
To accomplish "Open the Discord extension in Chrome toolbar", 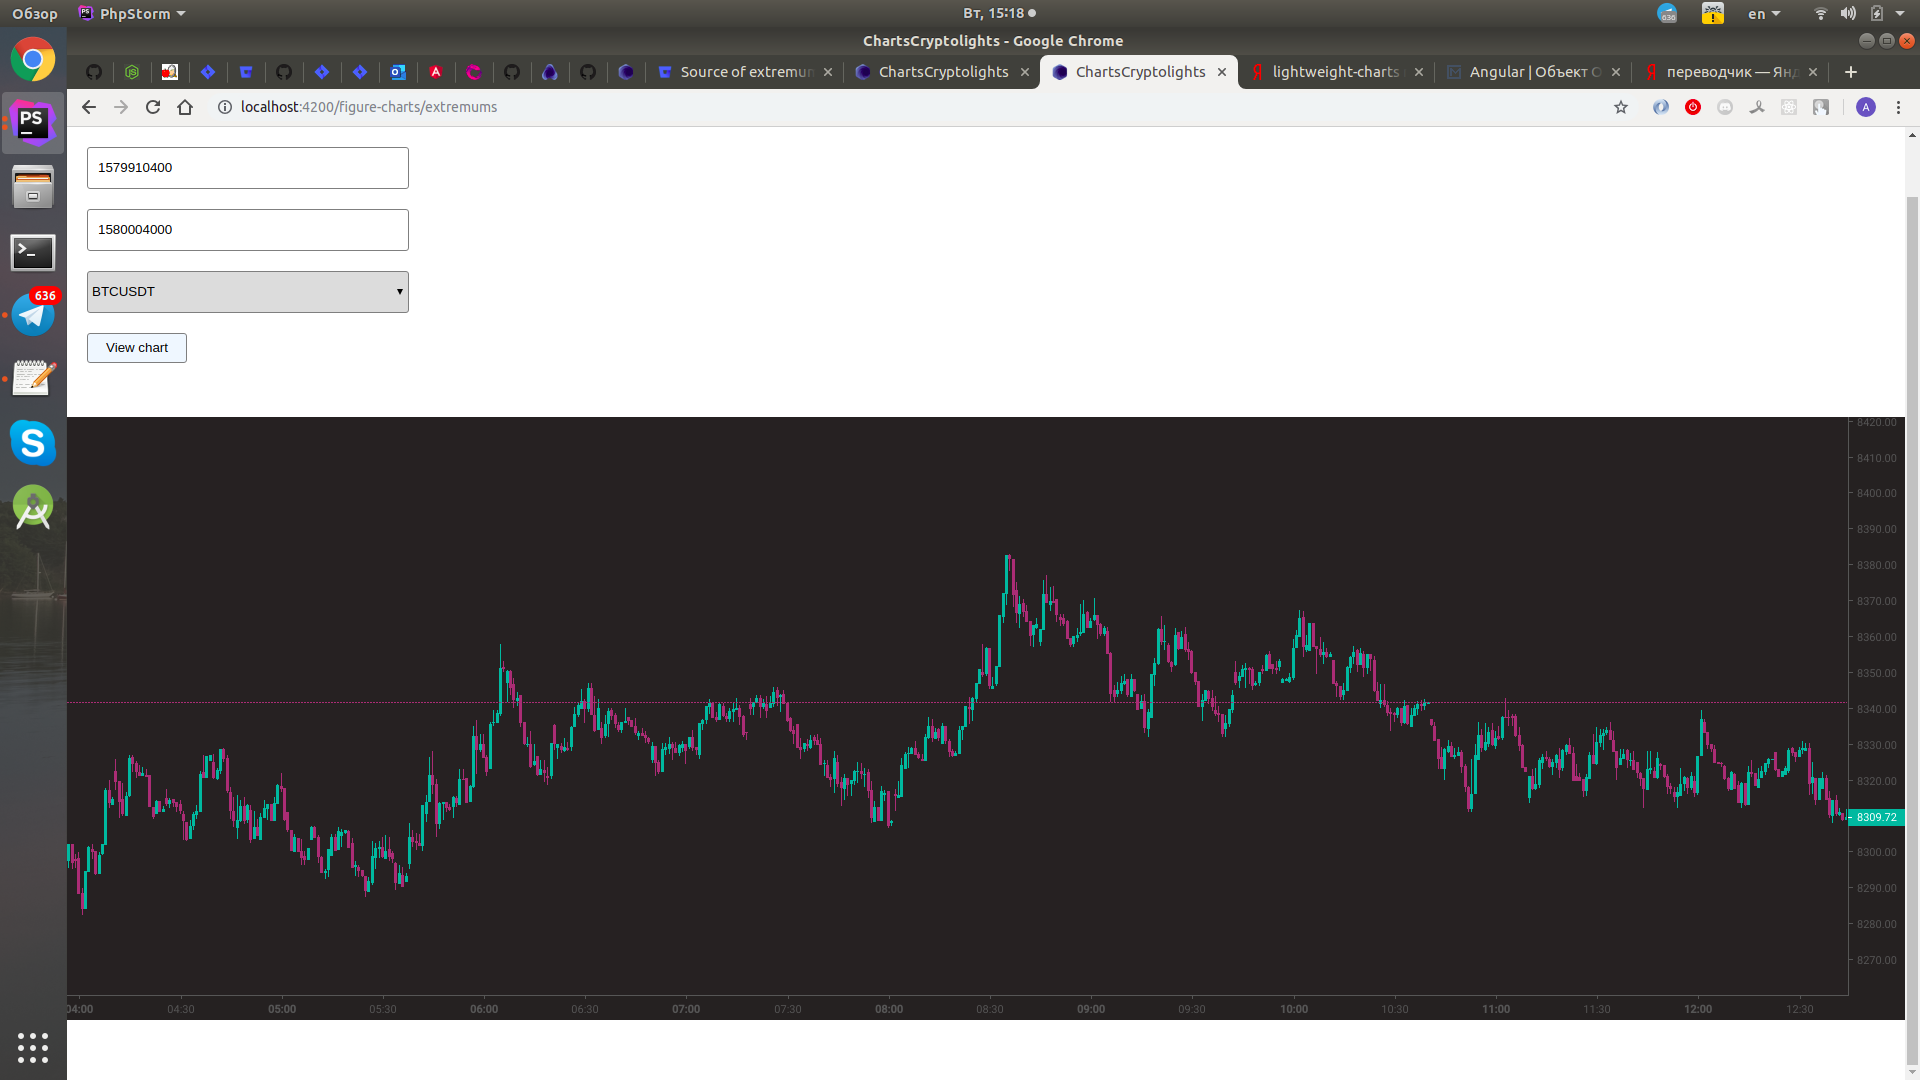I will (1725, 107).
